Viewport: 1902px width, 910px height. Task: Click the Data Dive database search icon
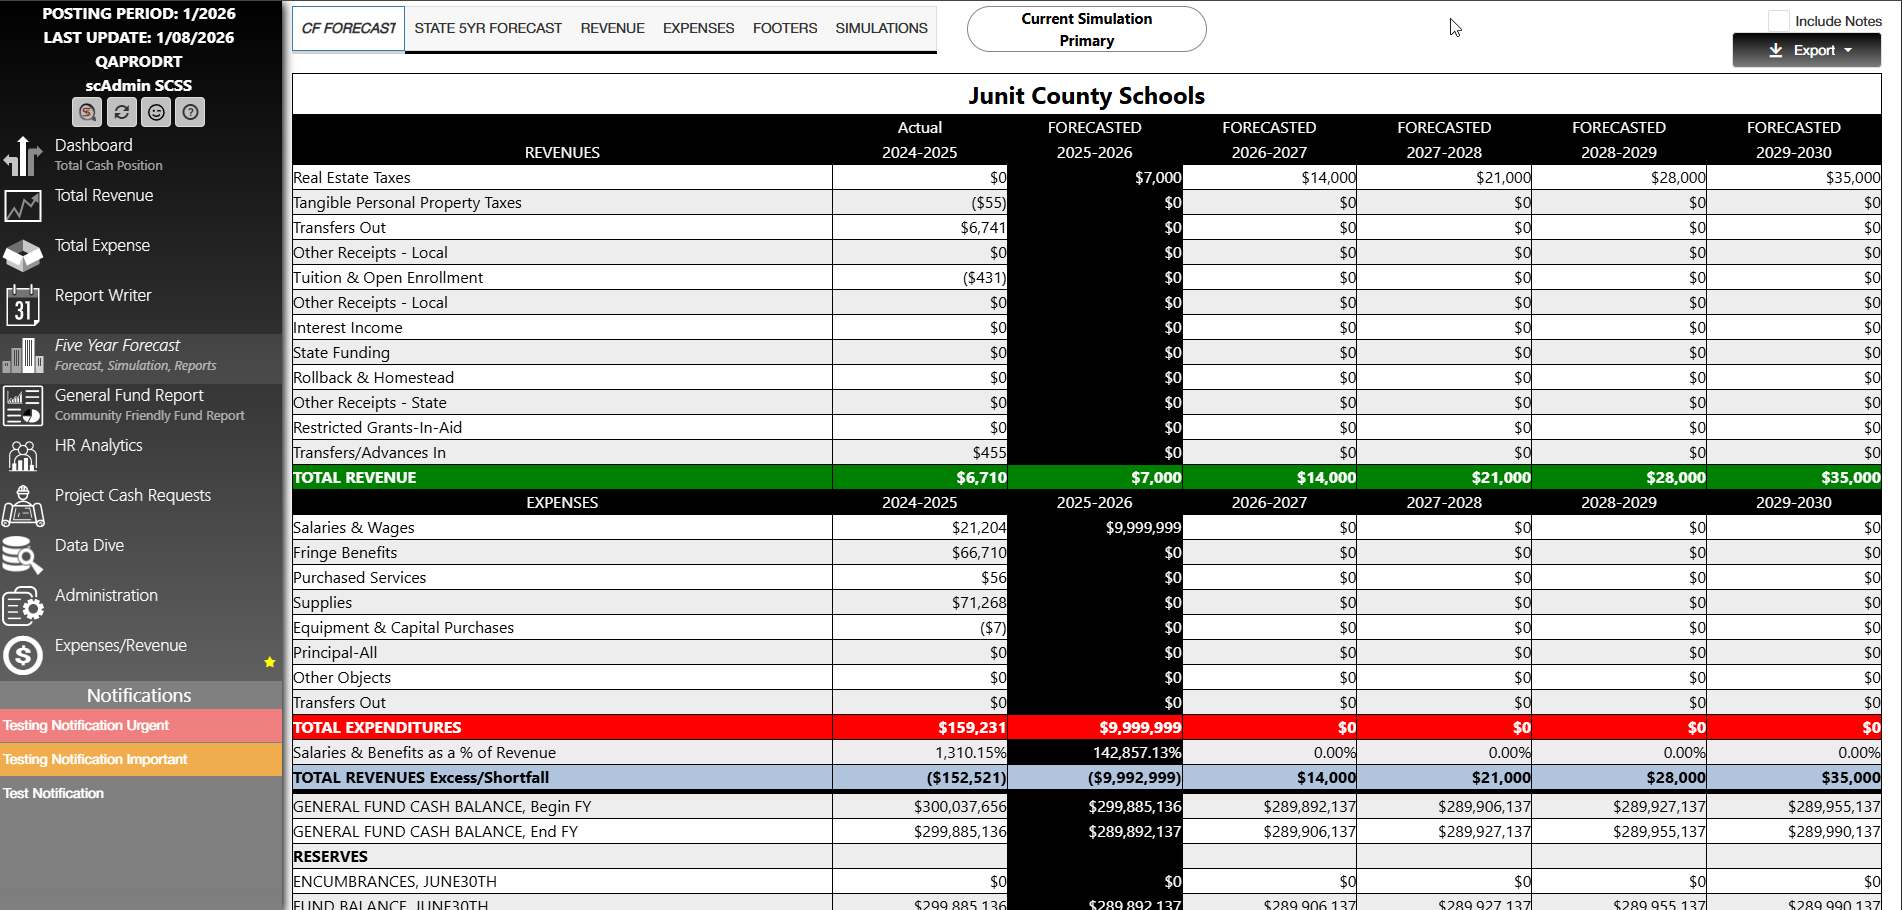click(23, 556)
